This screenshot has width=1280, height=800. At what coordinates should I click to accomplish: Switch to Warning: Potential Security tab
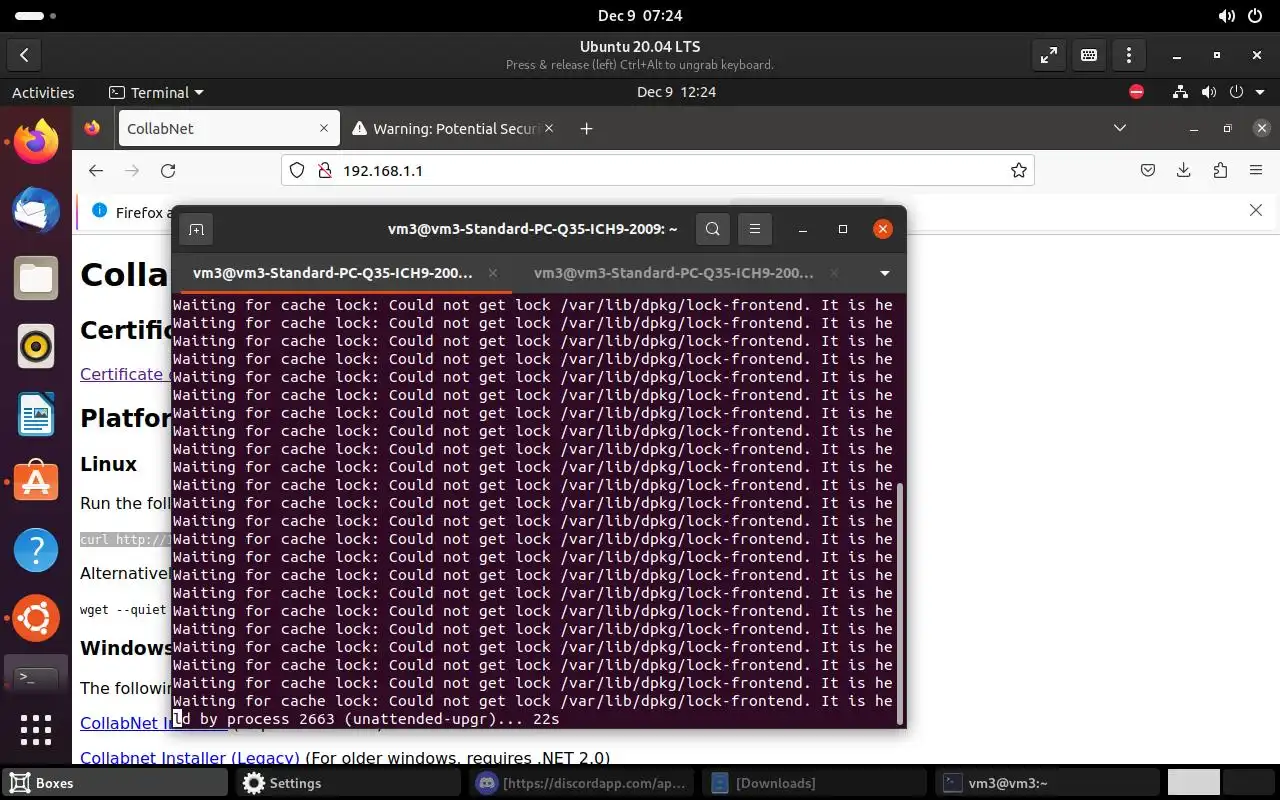tap(454, 128)
